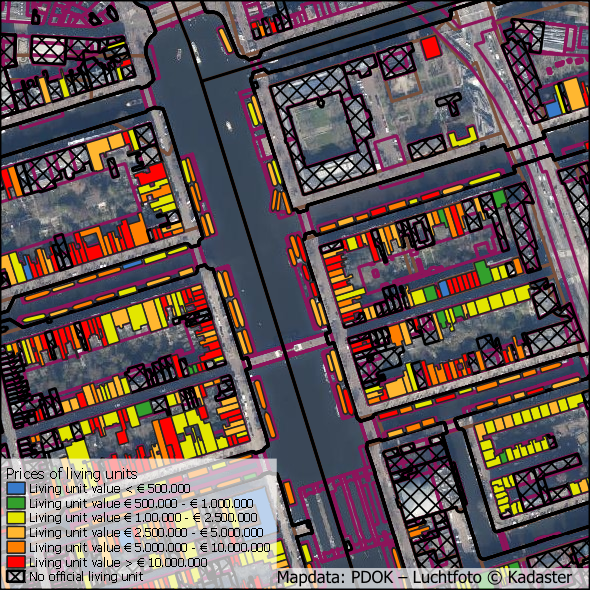Image resolution: width=590 pixels, height=590 pixels.
Task: Select the red swatch for over €10.000.000
Action: [x=16, y=562]
